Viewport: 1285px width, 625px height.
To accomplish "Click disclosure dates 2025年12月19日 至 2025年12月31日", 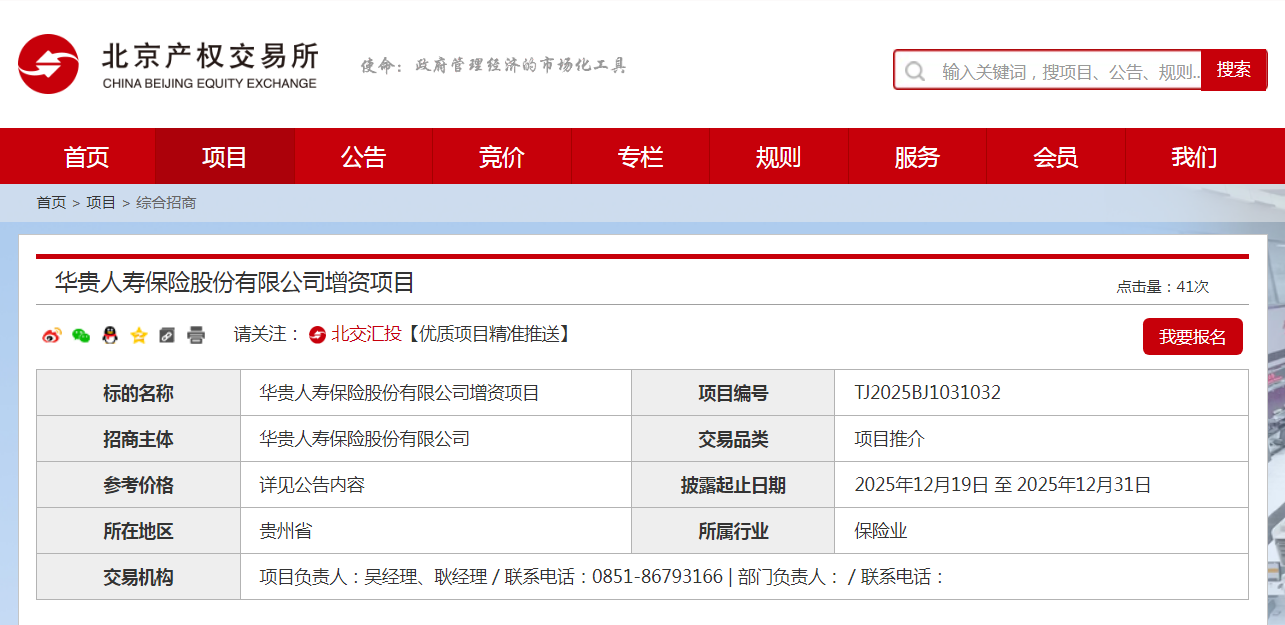I will (1003, 485).
